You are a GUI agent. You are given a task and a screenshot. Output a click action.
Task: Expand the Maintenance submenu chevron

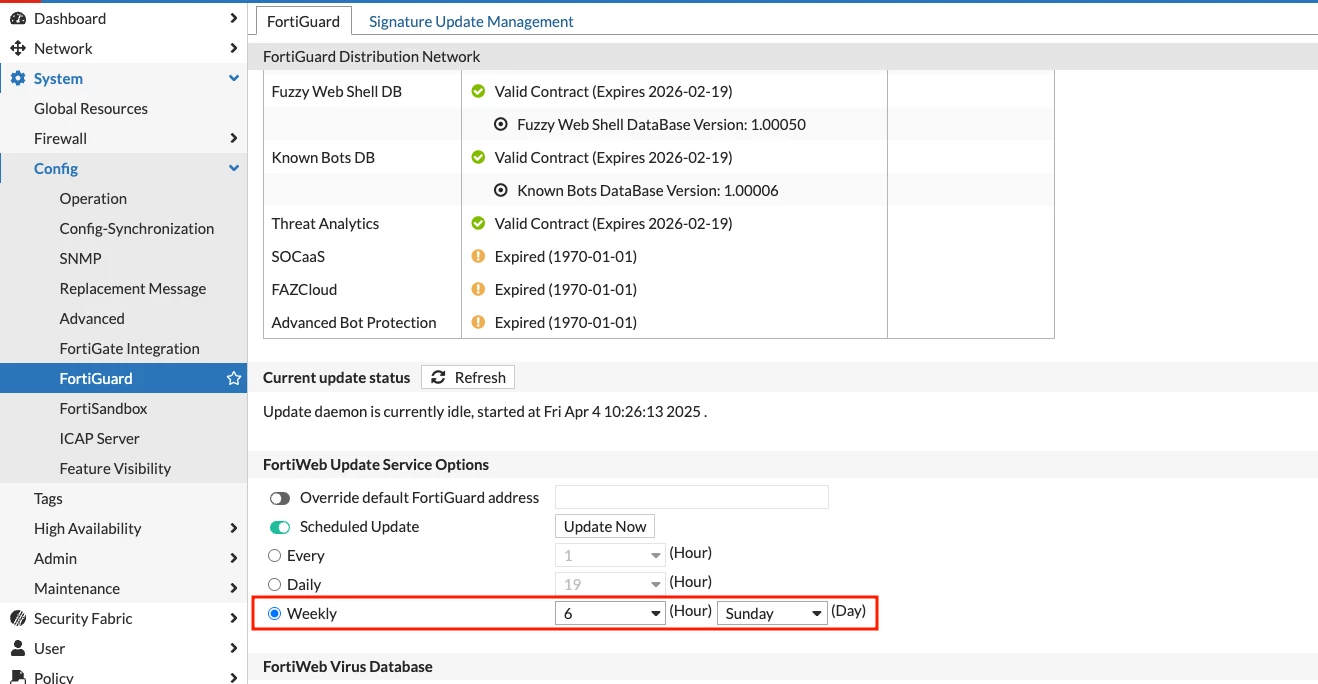coord(233,588)
